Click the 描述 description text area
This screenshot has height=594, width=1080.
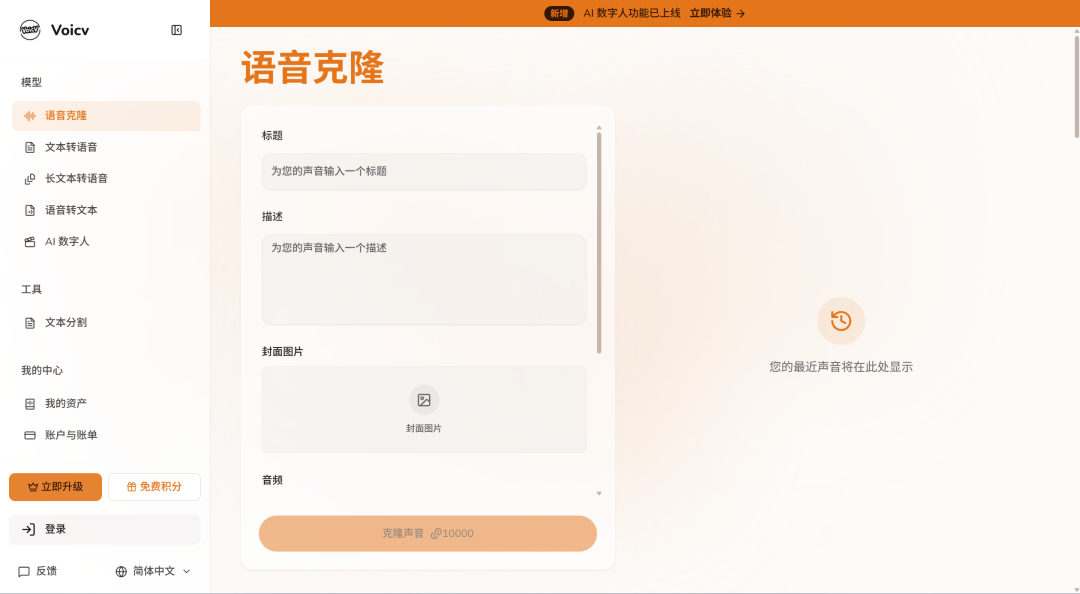click(x=424, y=279)
